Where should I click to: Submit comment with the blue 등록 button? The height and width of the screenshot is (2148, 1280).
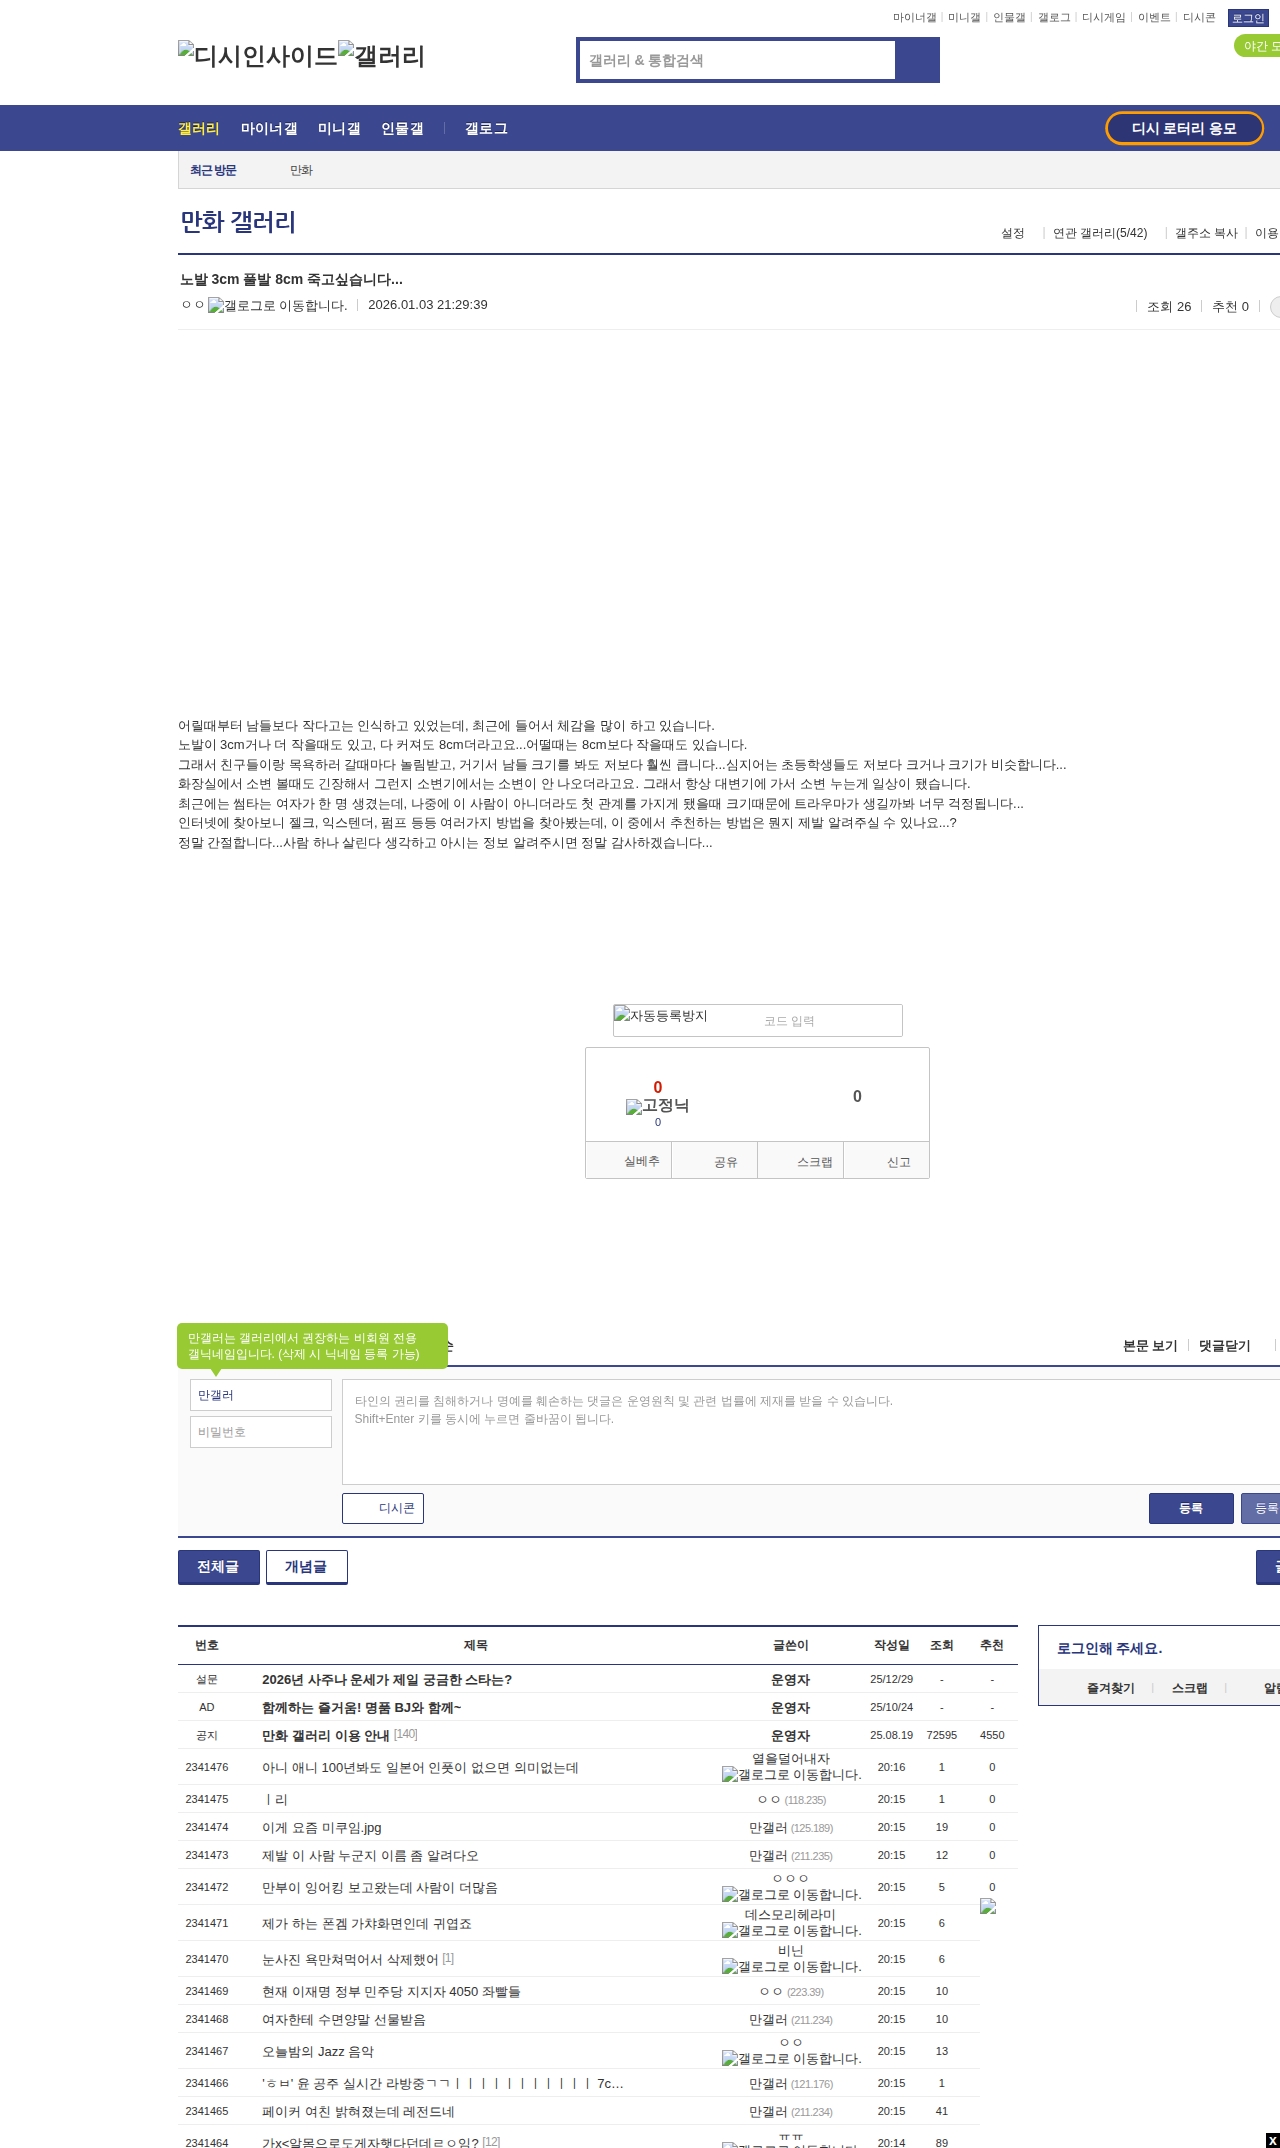point(1191,1508)
